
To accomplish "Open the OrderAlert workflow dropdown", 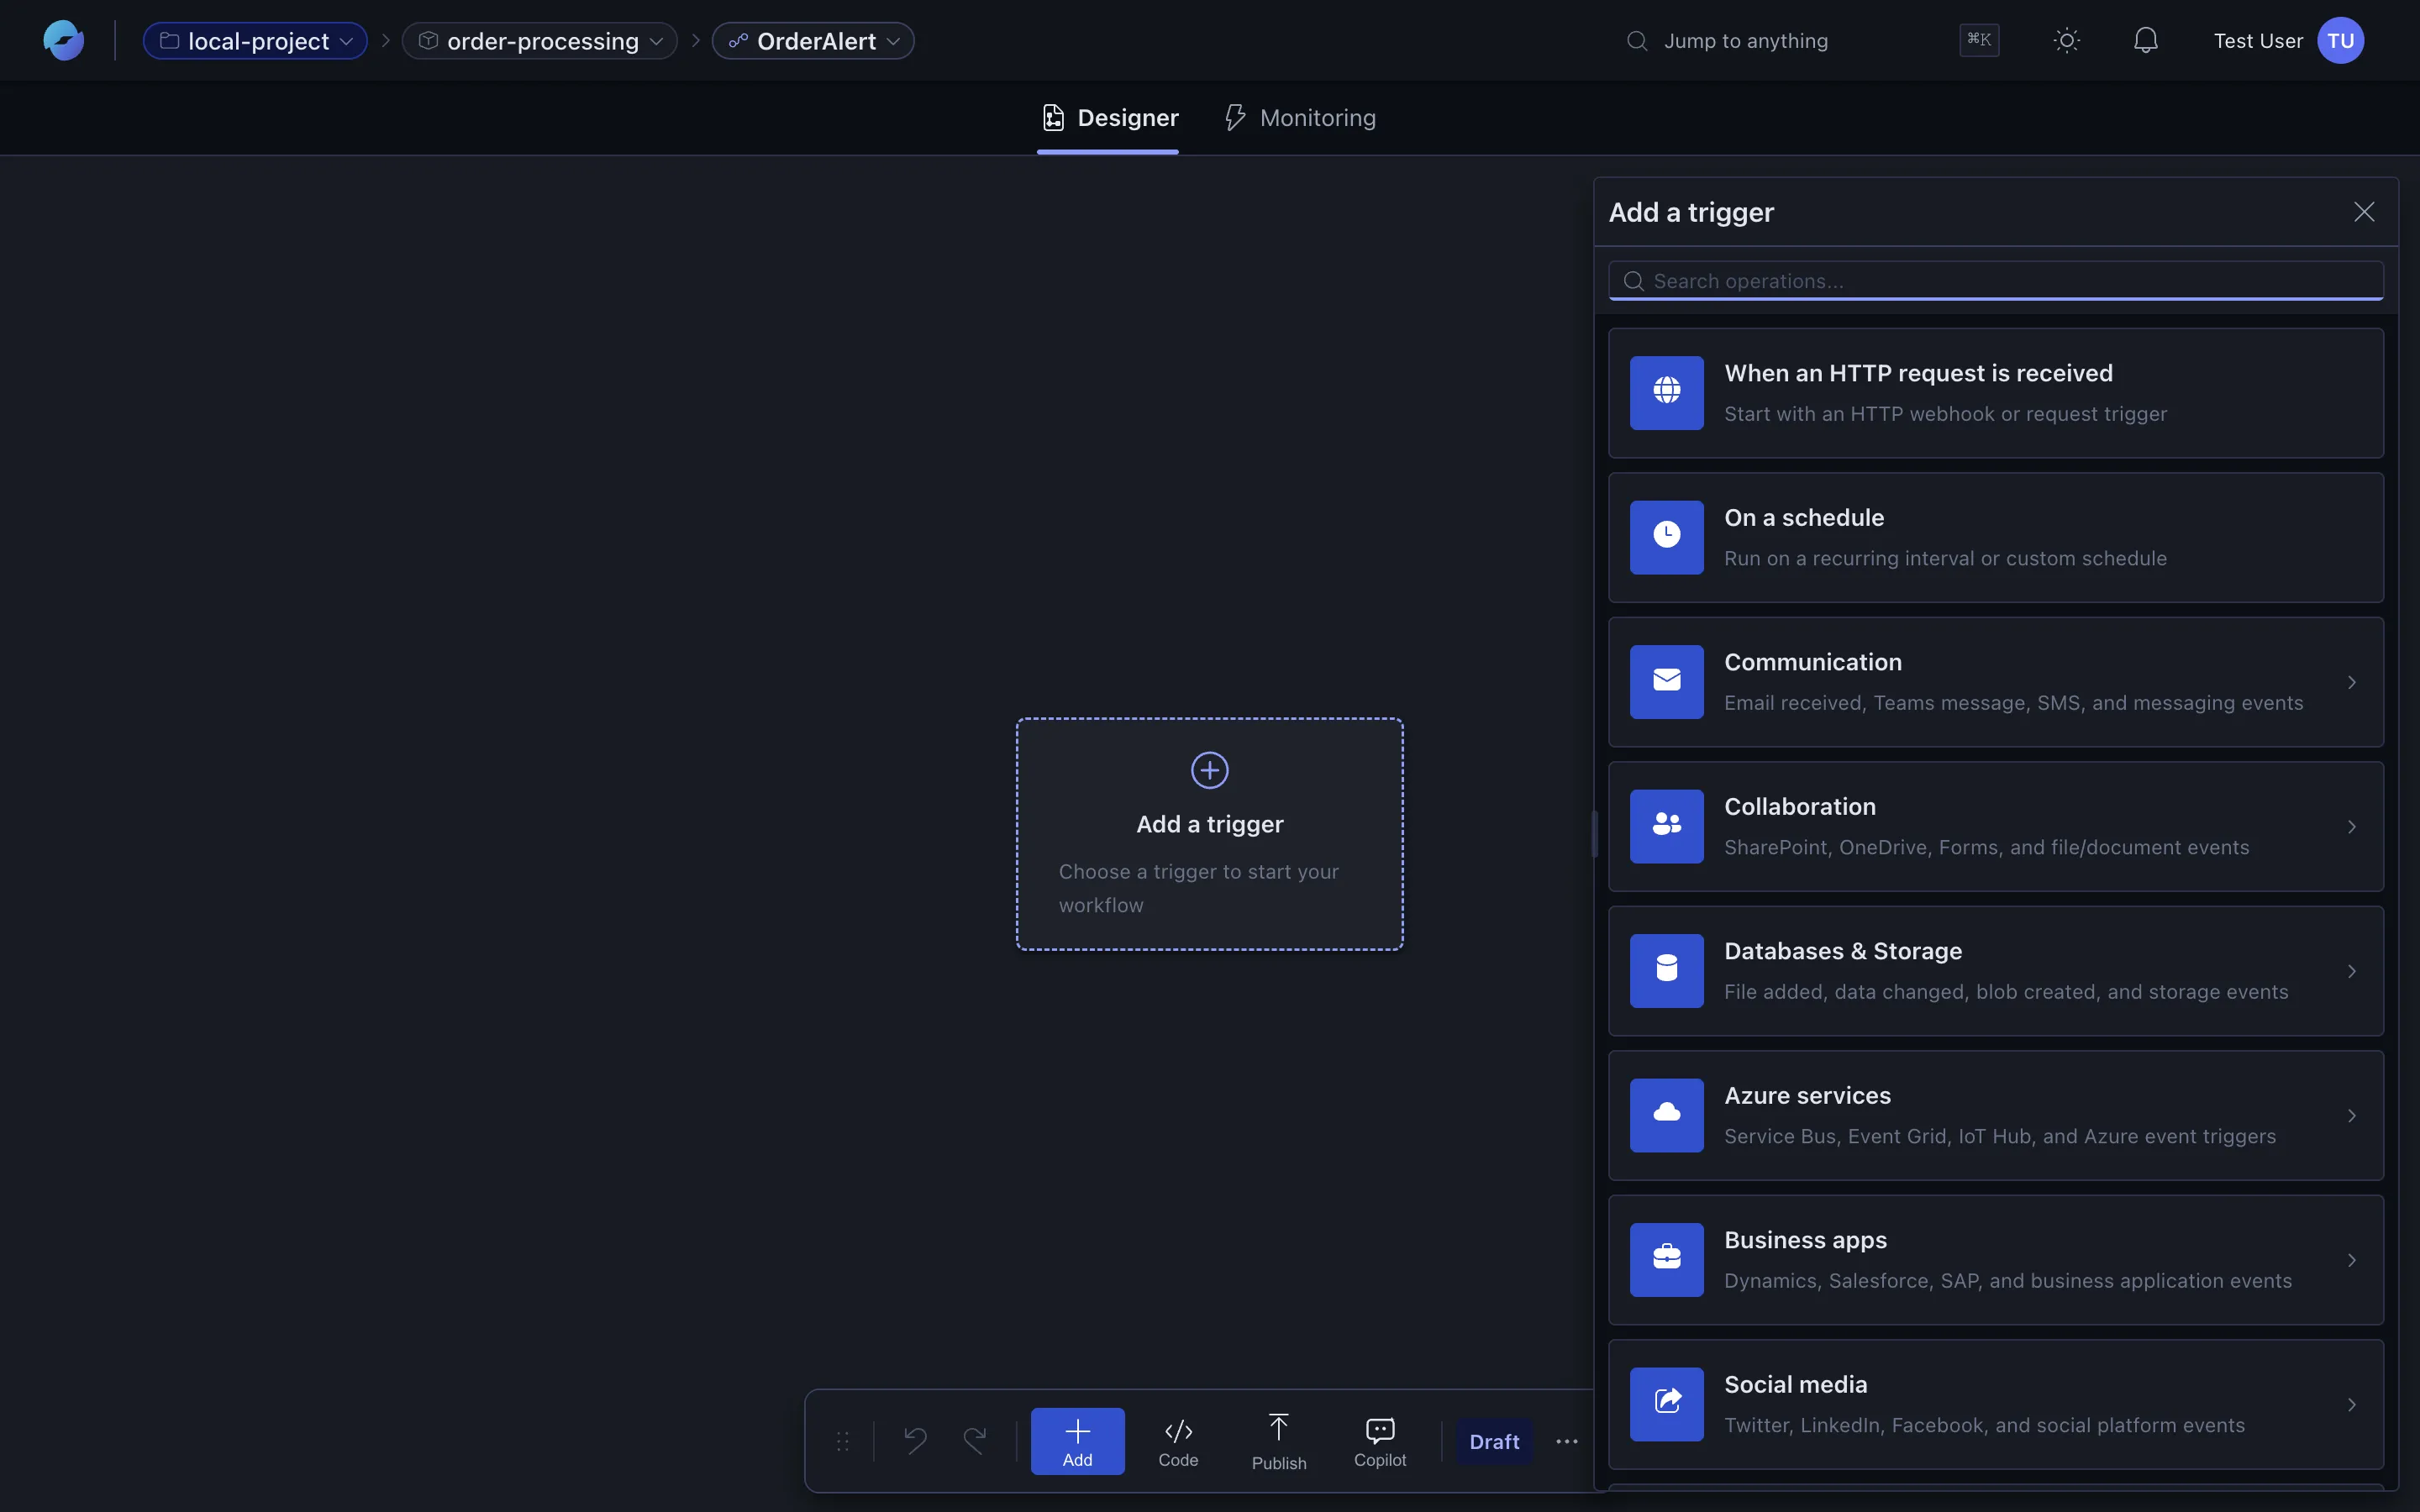I will click(x=813, y=41).
